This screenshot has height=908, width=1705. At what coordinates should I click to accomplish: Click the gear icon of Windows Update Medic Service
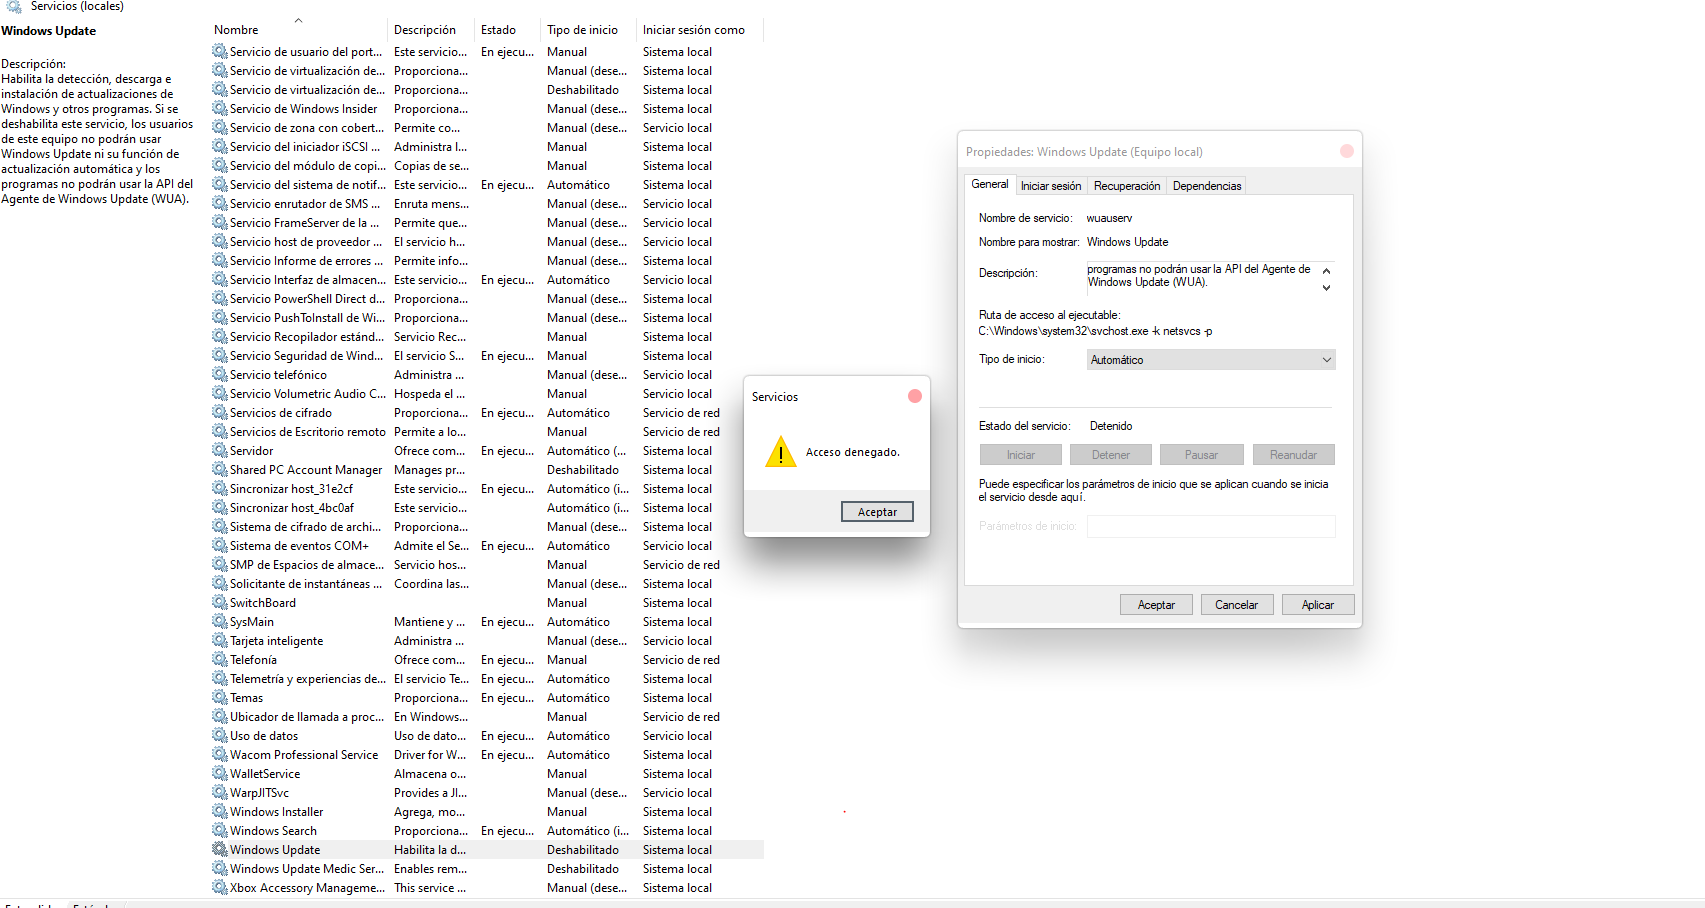220,868
